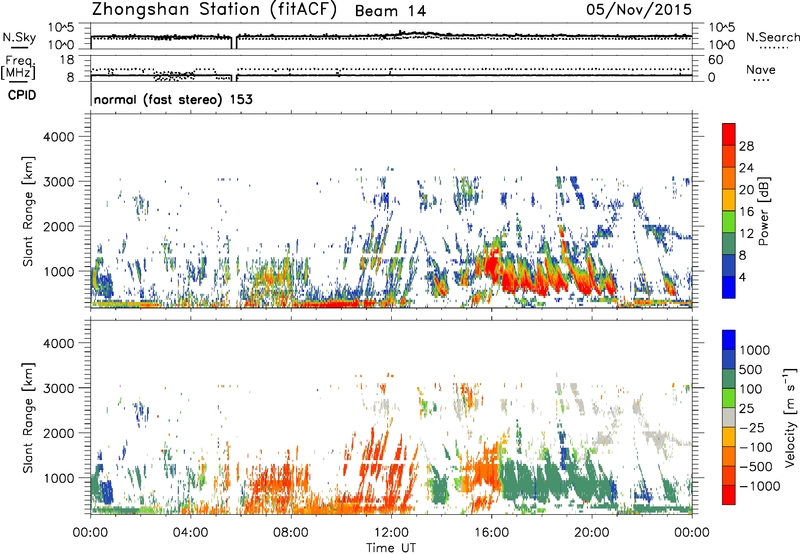Click the '20:00' time axis label

[x=591, y=533]
